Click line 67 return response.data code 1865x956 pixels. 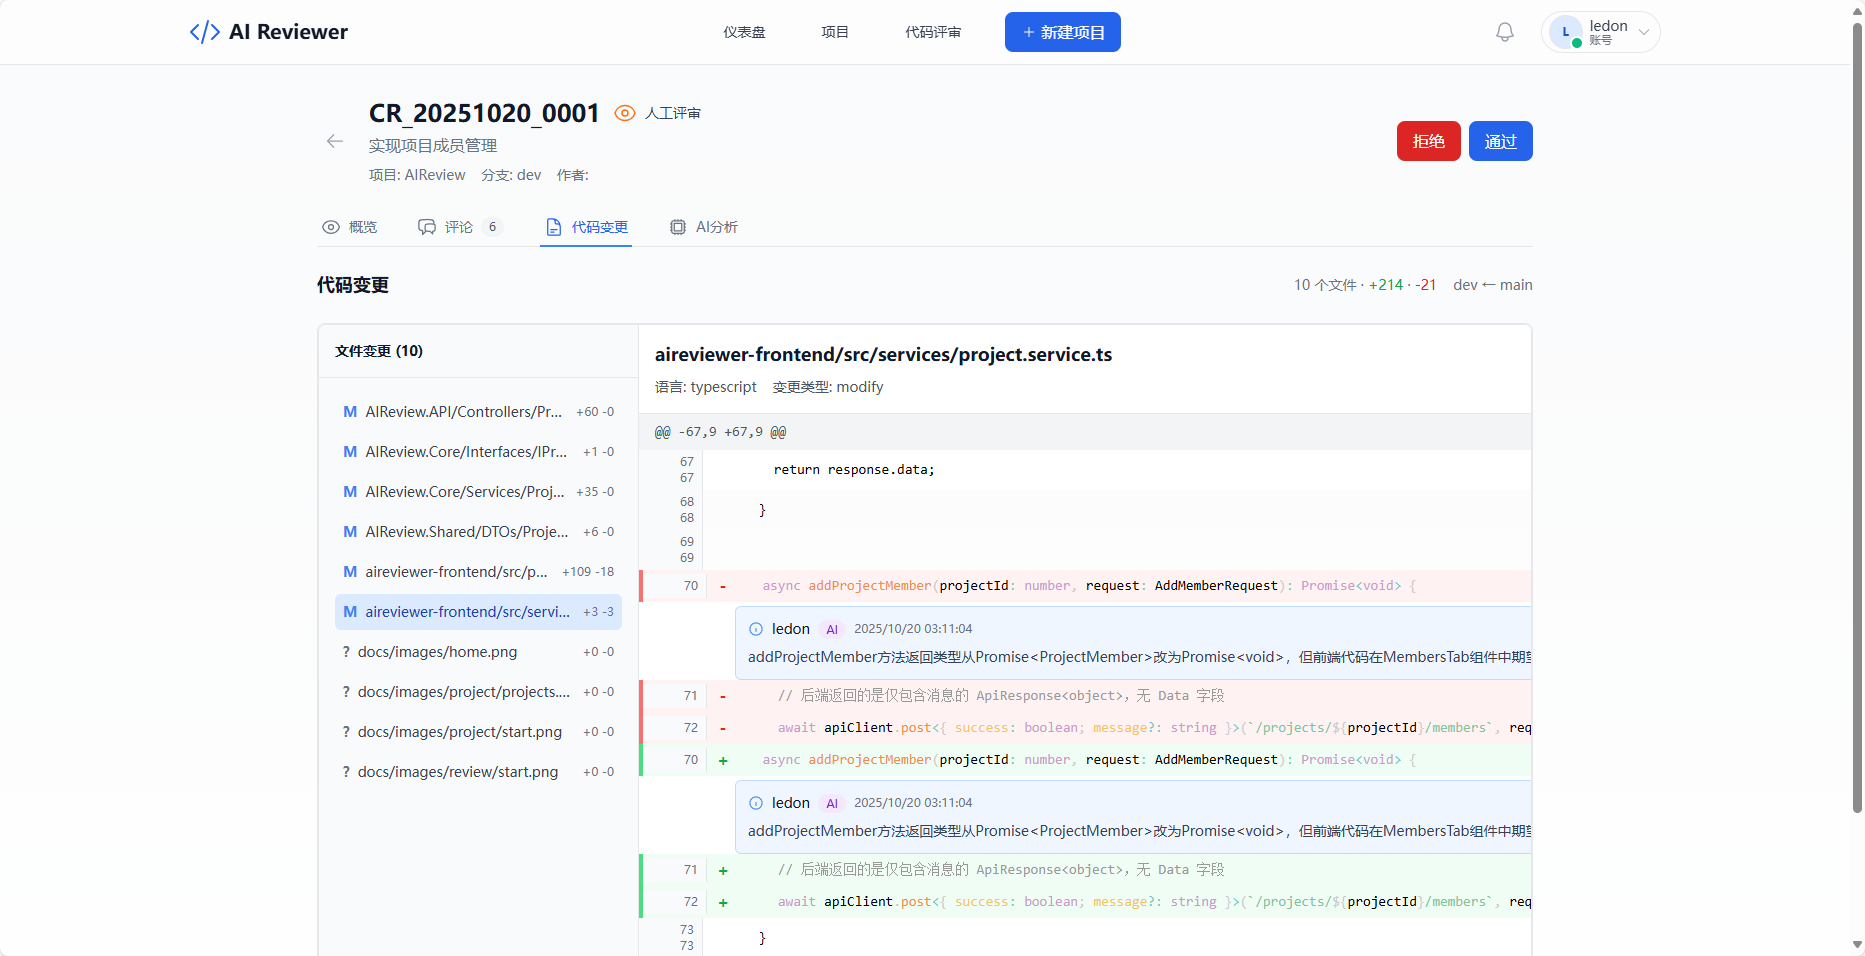[x=854, y=470]
